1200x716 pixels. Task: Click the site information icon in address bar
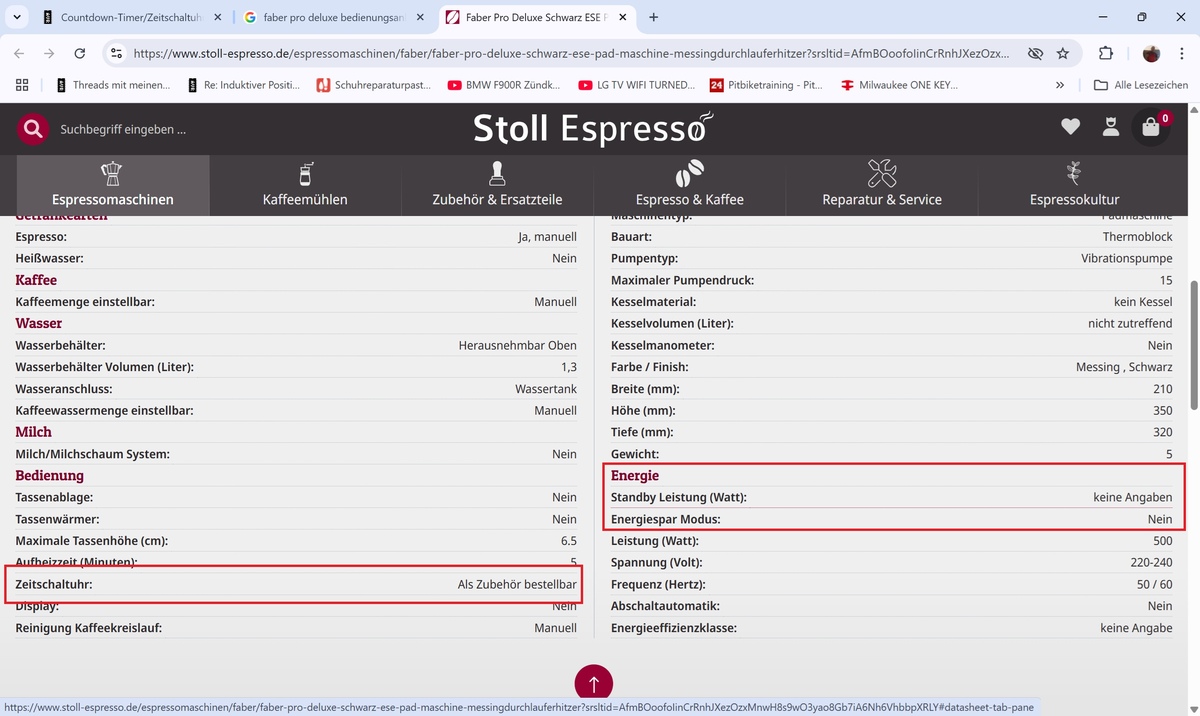[116, 54]
